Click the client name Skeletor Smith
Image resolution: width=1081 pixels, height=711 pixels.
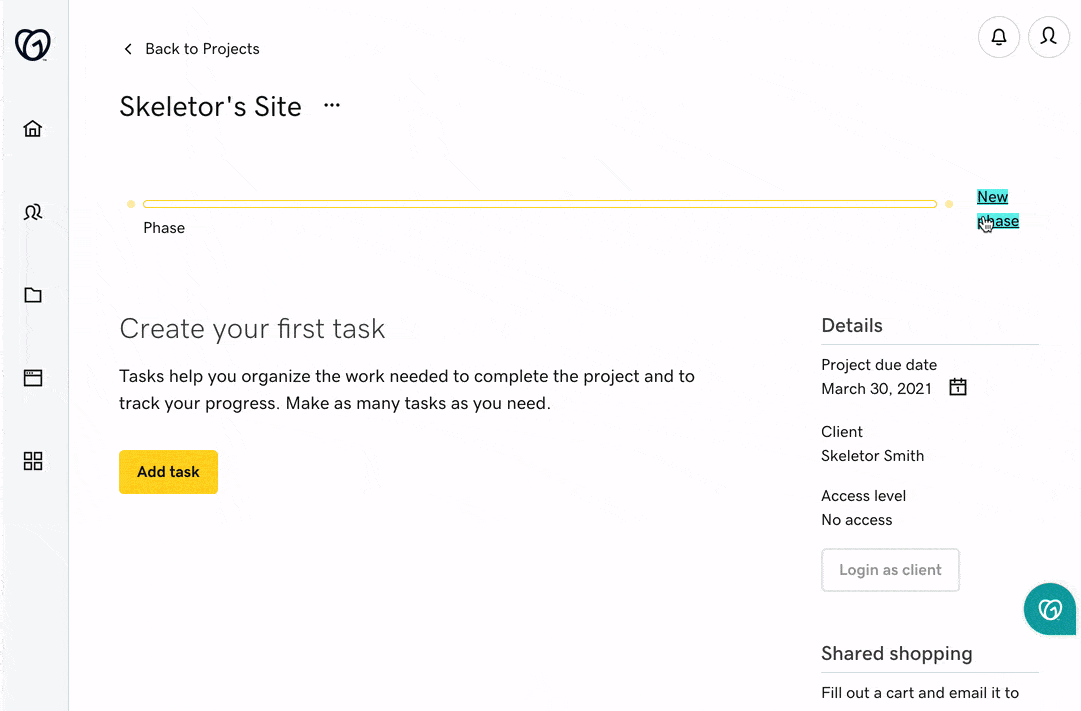[x=872, y=456]
